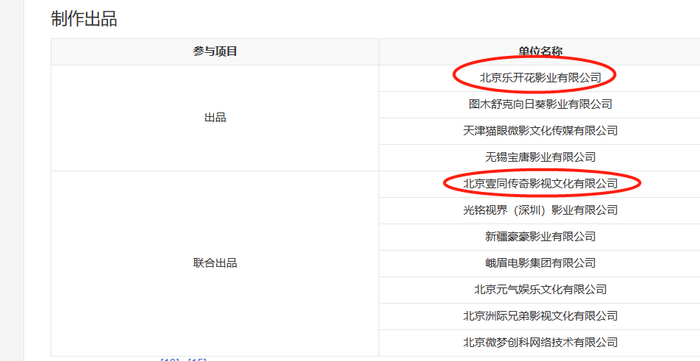Screen dimensions: 700x361
Task: Select 图木舒克向日葵影业有限公司 row
Action: pyautogui.click(x=539, y=104)
